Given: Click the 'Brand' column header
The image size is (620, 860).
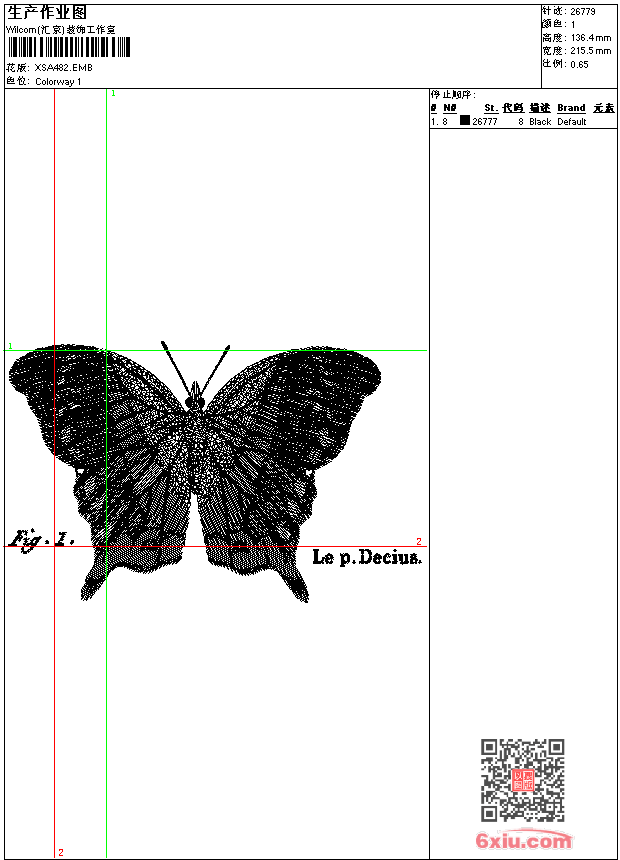Looking at the screenshot, I should (571, 108).
